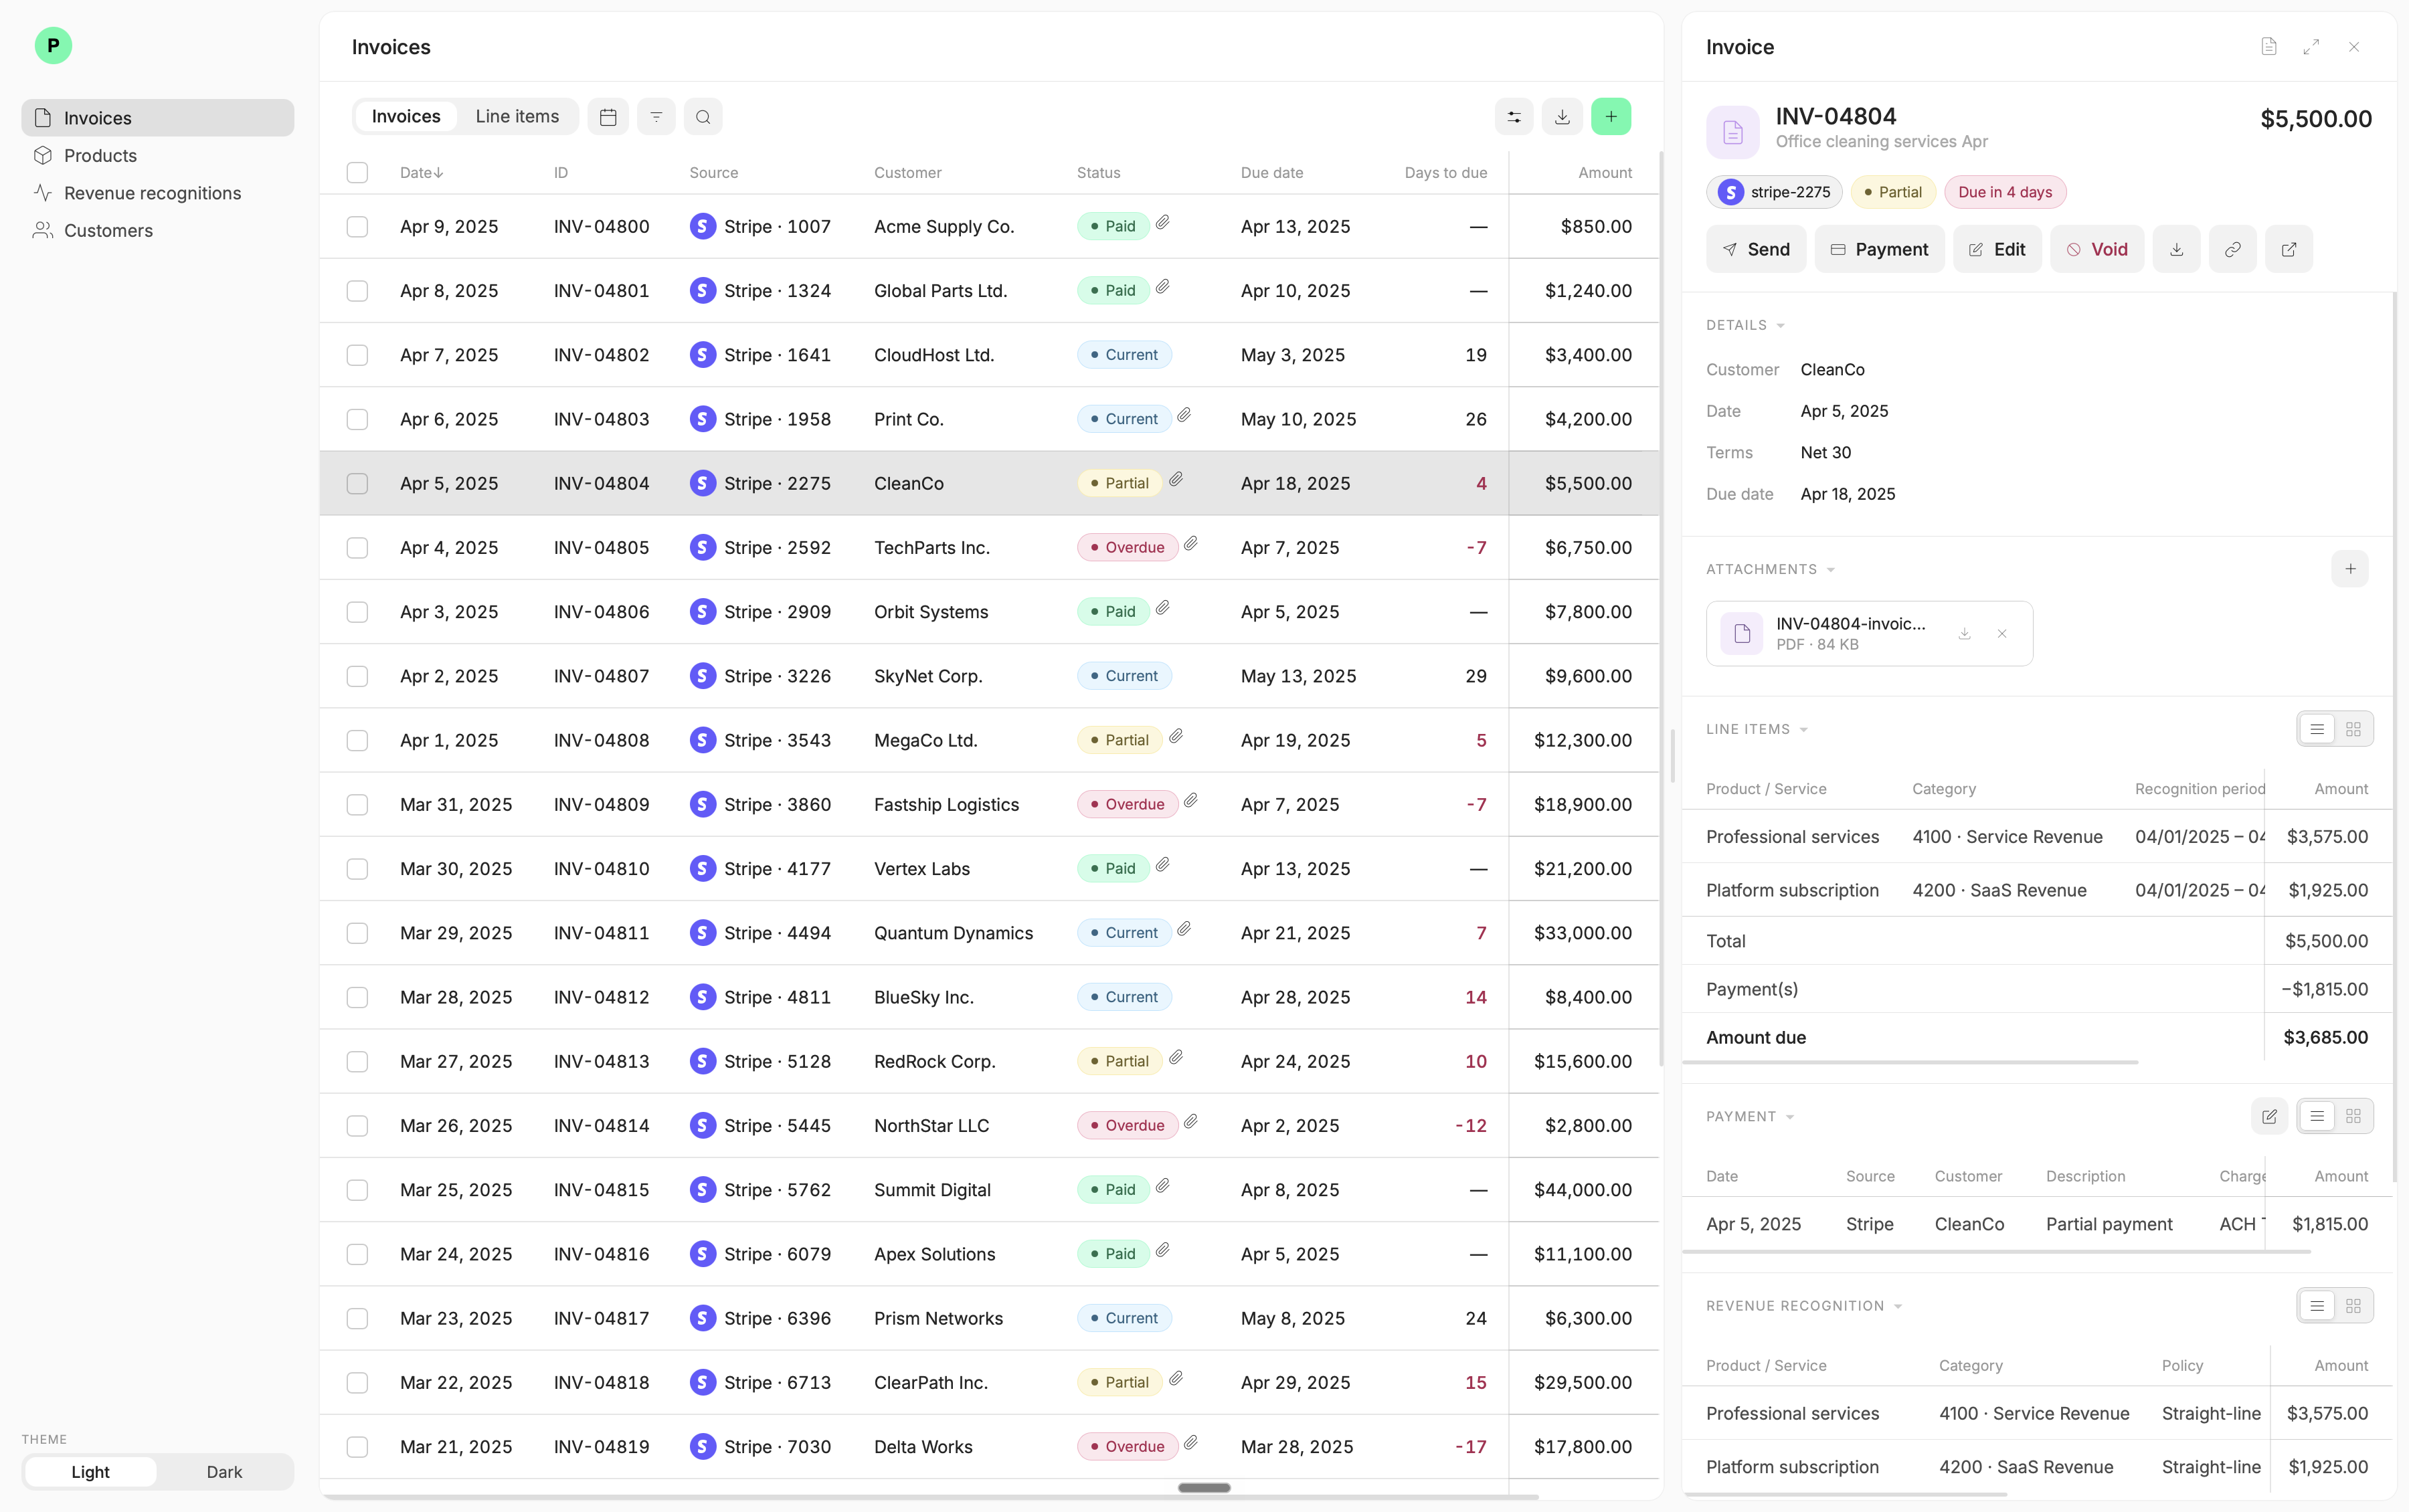Remove INV-04804 PDF attachment

click(2002, 634)
